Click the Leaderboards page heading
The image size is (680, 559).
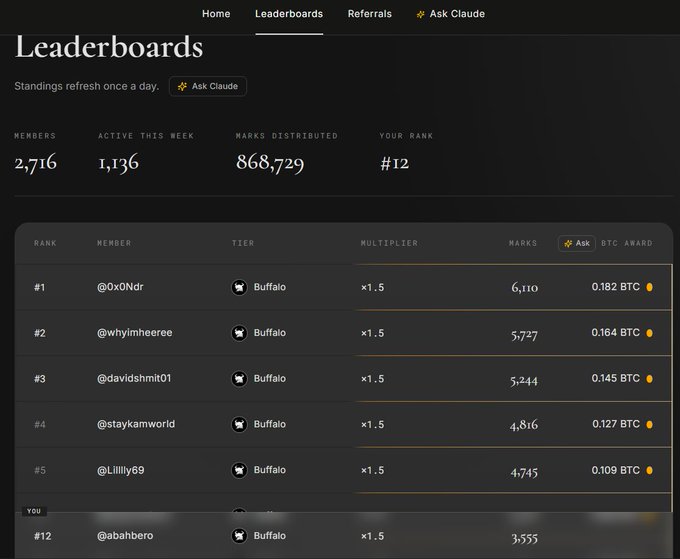click(x=109, y=47)
